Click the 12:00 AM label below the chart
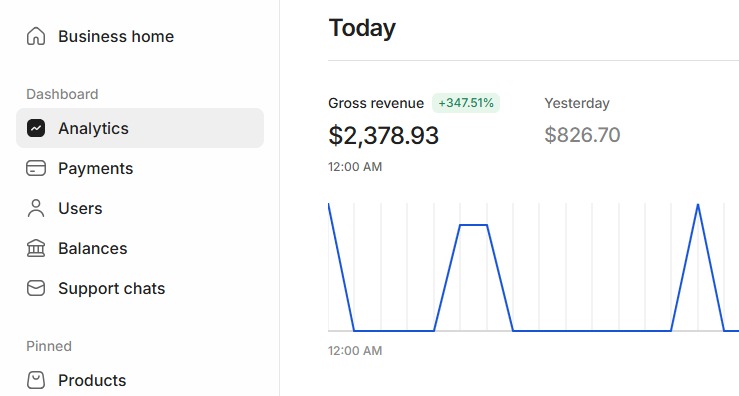The image size is (739, 396). 355,351
